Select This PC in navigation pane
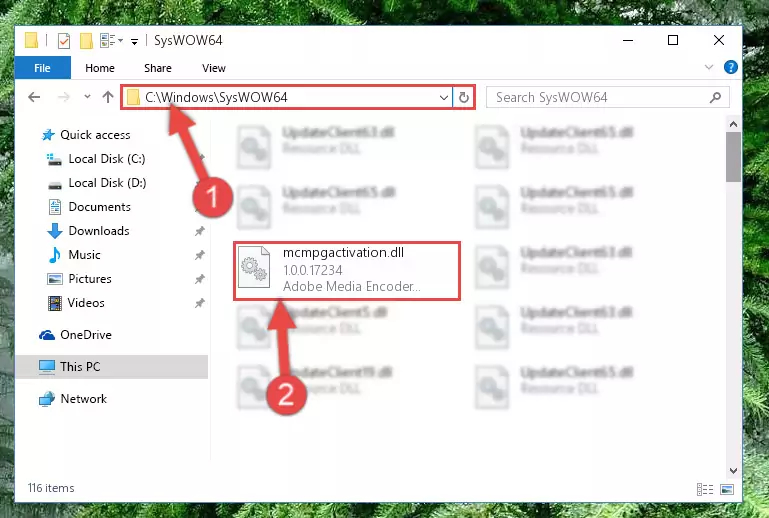The image size is (769, 518). click(112, 366)
